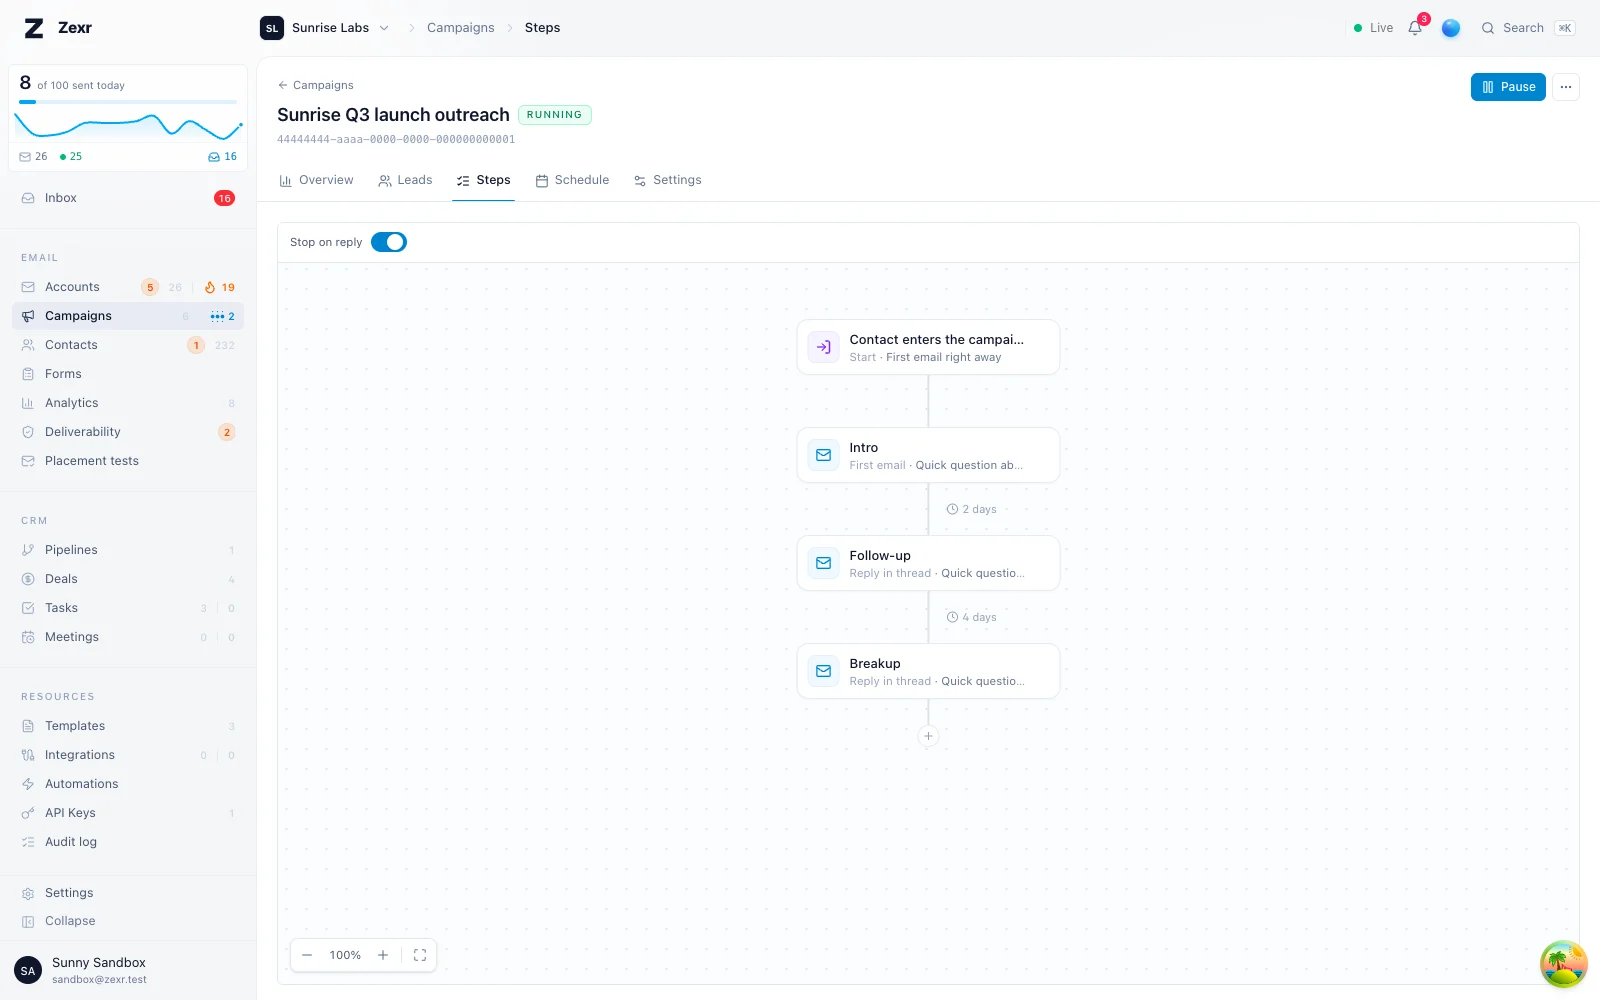Open API Keys in sidebar
This screenshot has width=1600, height=1000.
click(x=128, y=813)
